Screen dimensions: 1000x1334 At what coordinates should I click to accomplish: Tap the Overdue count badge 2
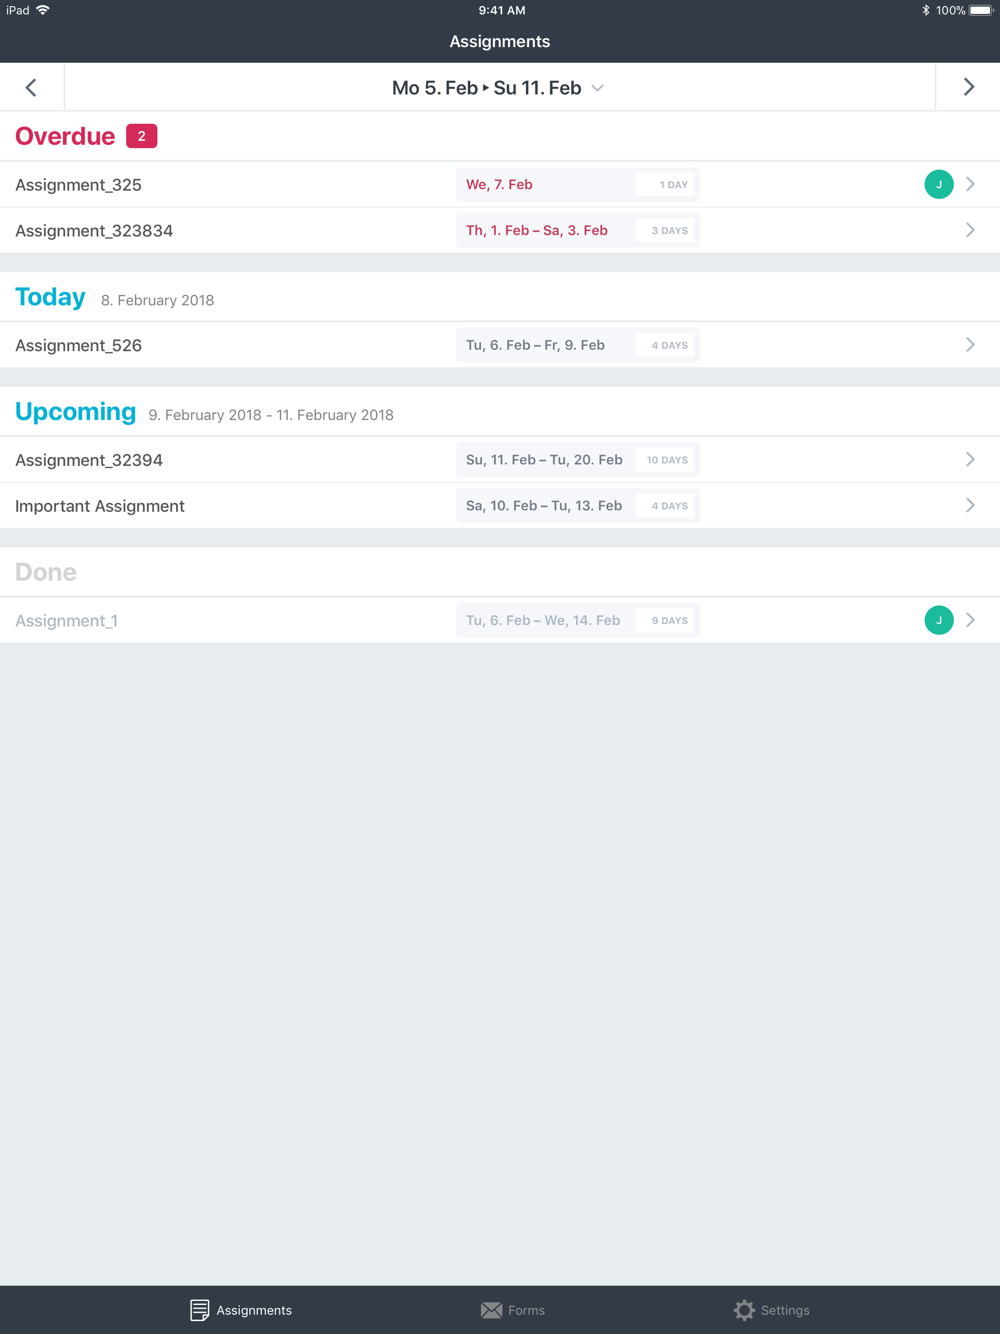(142, 136)
